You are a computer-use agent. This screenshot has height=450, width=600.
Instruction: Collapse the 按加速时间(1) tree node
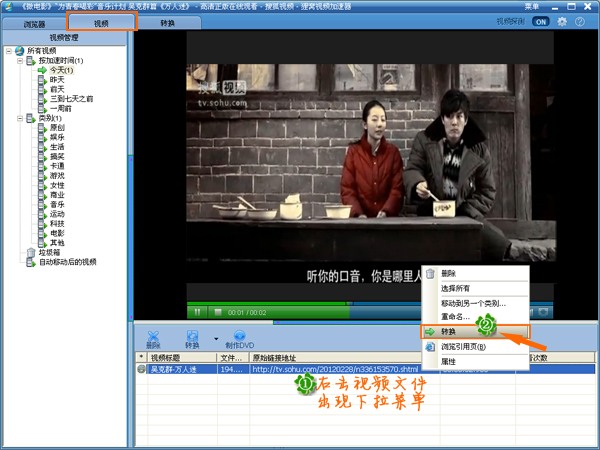point(20,60)
